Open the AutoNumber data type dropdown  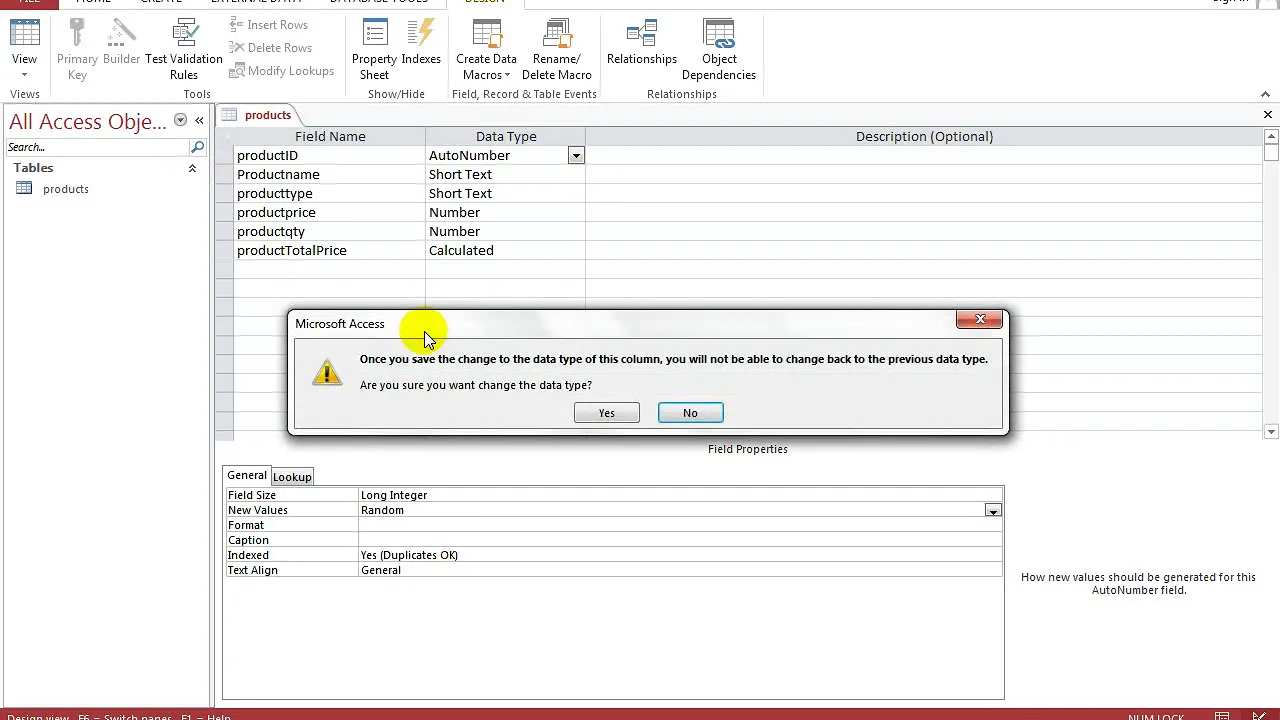(576, 156)
